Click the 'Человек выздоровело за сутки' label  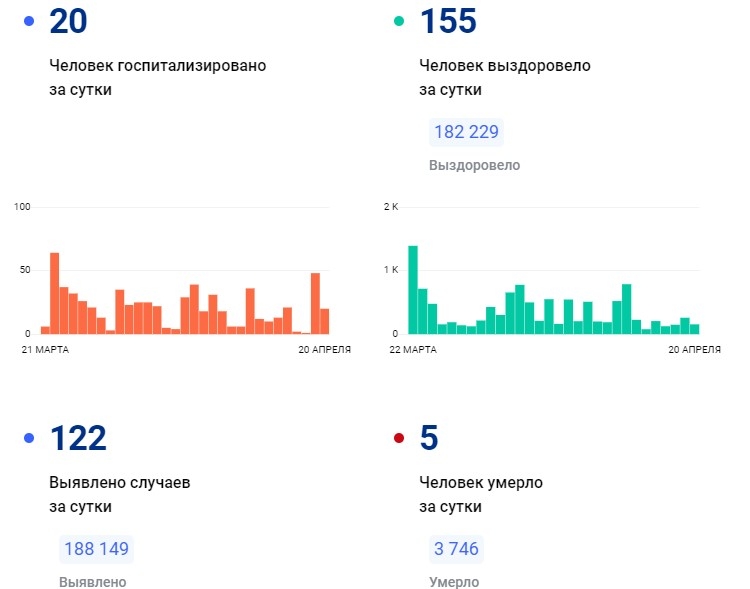point(505,77)
